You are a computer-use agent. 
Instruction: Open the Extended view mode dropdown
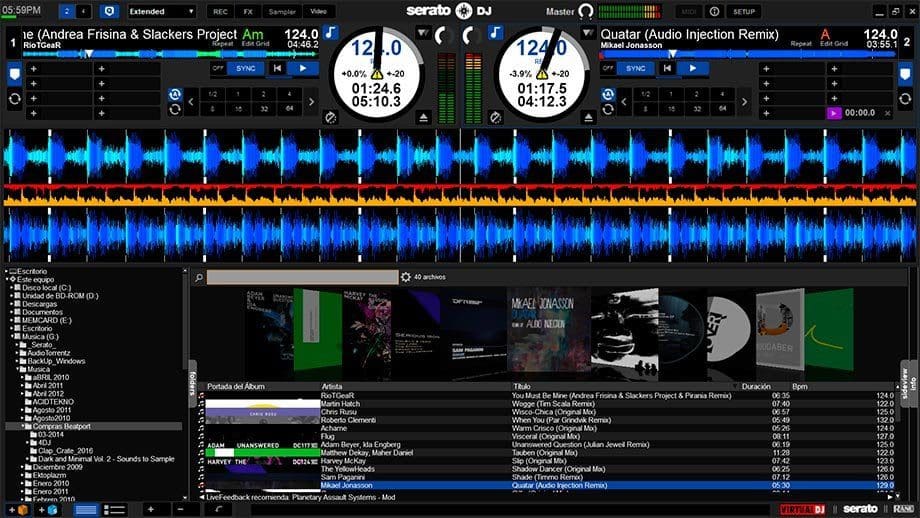tap(162, 11)
